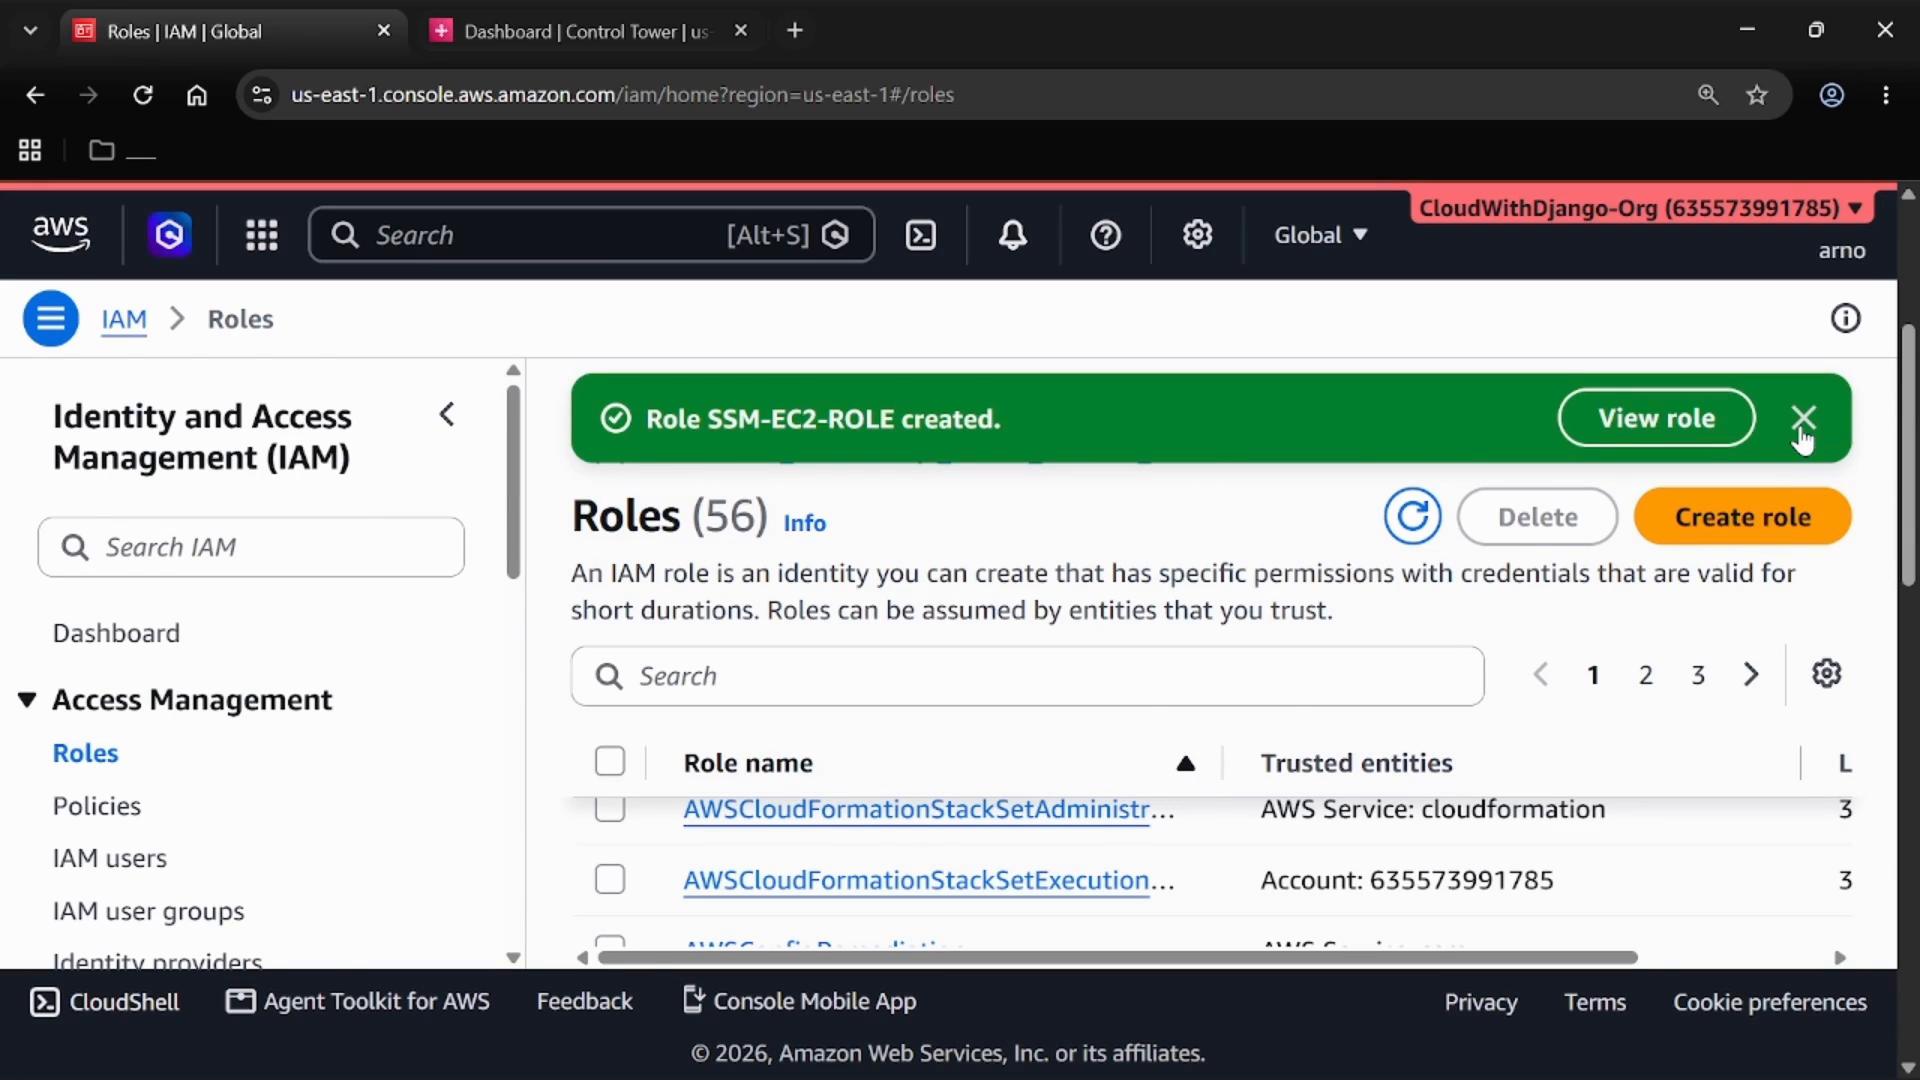Screen dimensions: 1920x1080
Task: Navigate back in the browser
Action: pyautogui.click(x=35, y=95)
